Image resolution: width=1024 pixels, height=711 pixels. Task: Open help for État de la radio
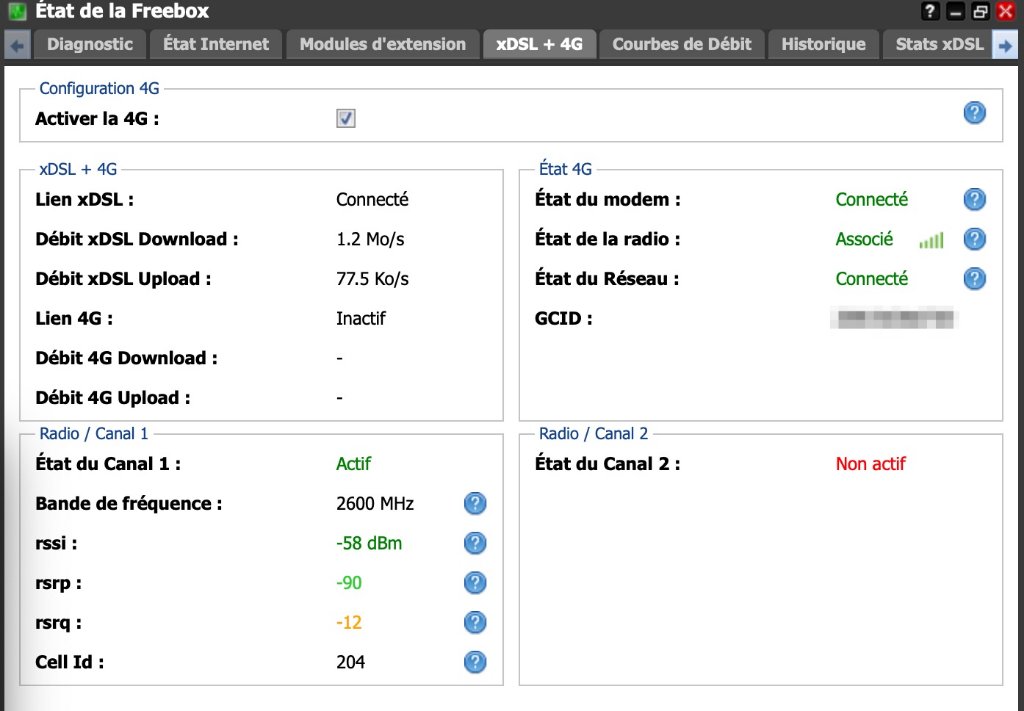pos(974,239)
